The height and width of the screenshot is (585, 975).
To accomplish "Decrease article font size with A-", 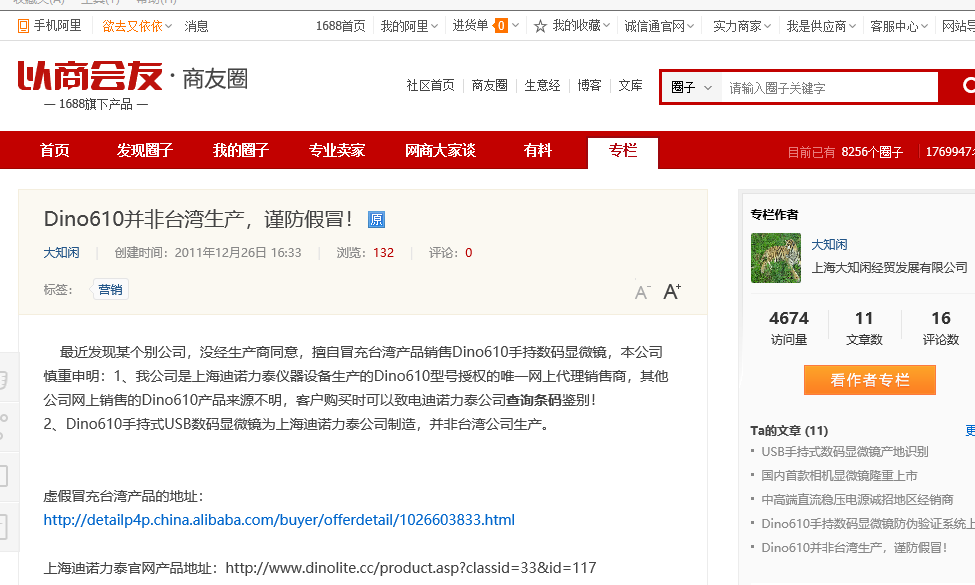I will pyautogui.click(x=640, y=293).
